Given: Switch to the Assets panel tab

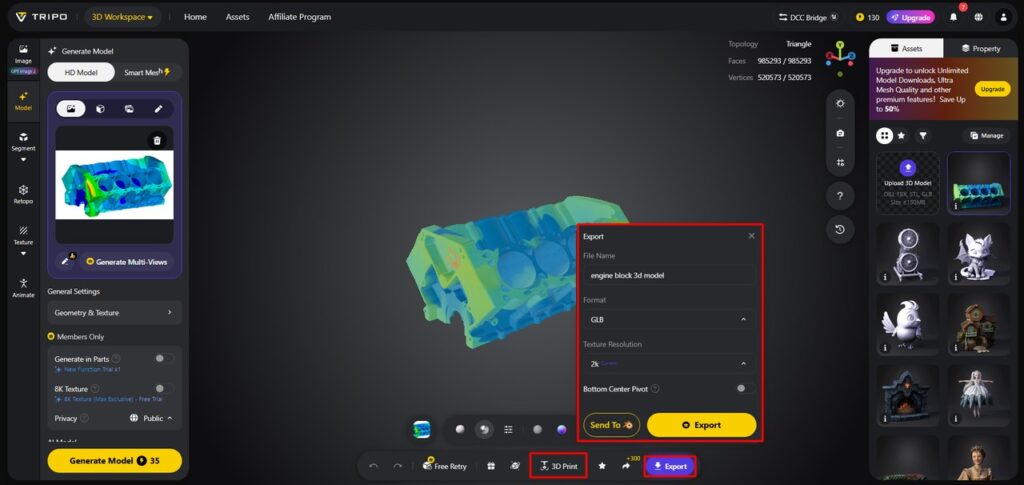Looking at the screenshot, I should [x=906, y=48].
